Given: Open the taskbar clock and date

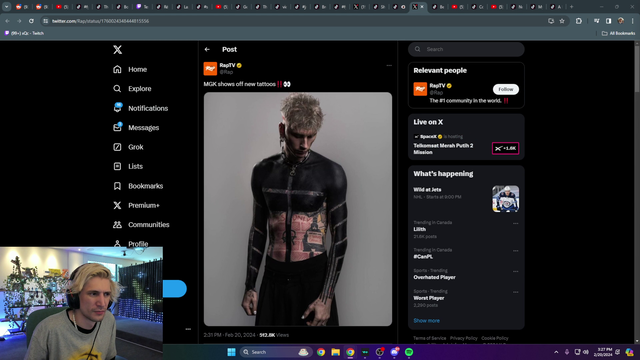Looking at the screenshot, I should [x=604, y=352].
